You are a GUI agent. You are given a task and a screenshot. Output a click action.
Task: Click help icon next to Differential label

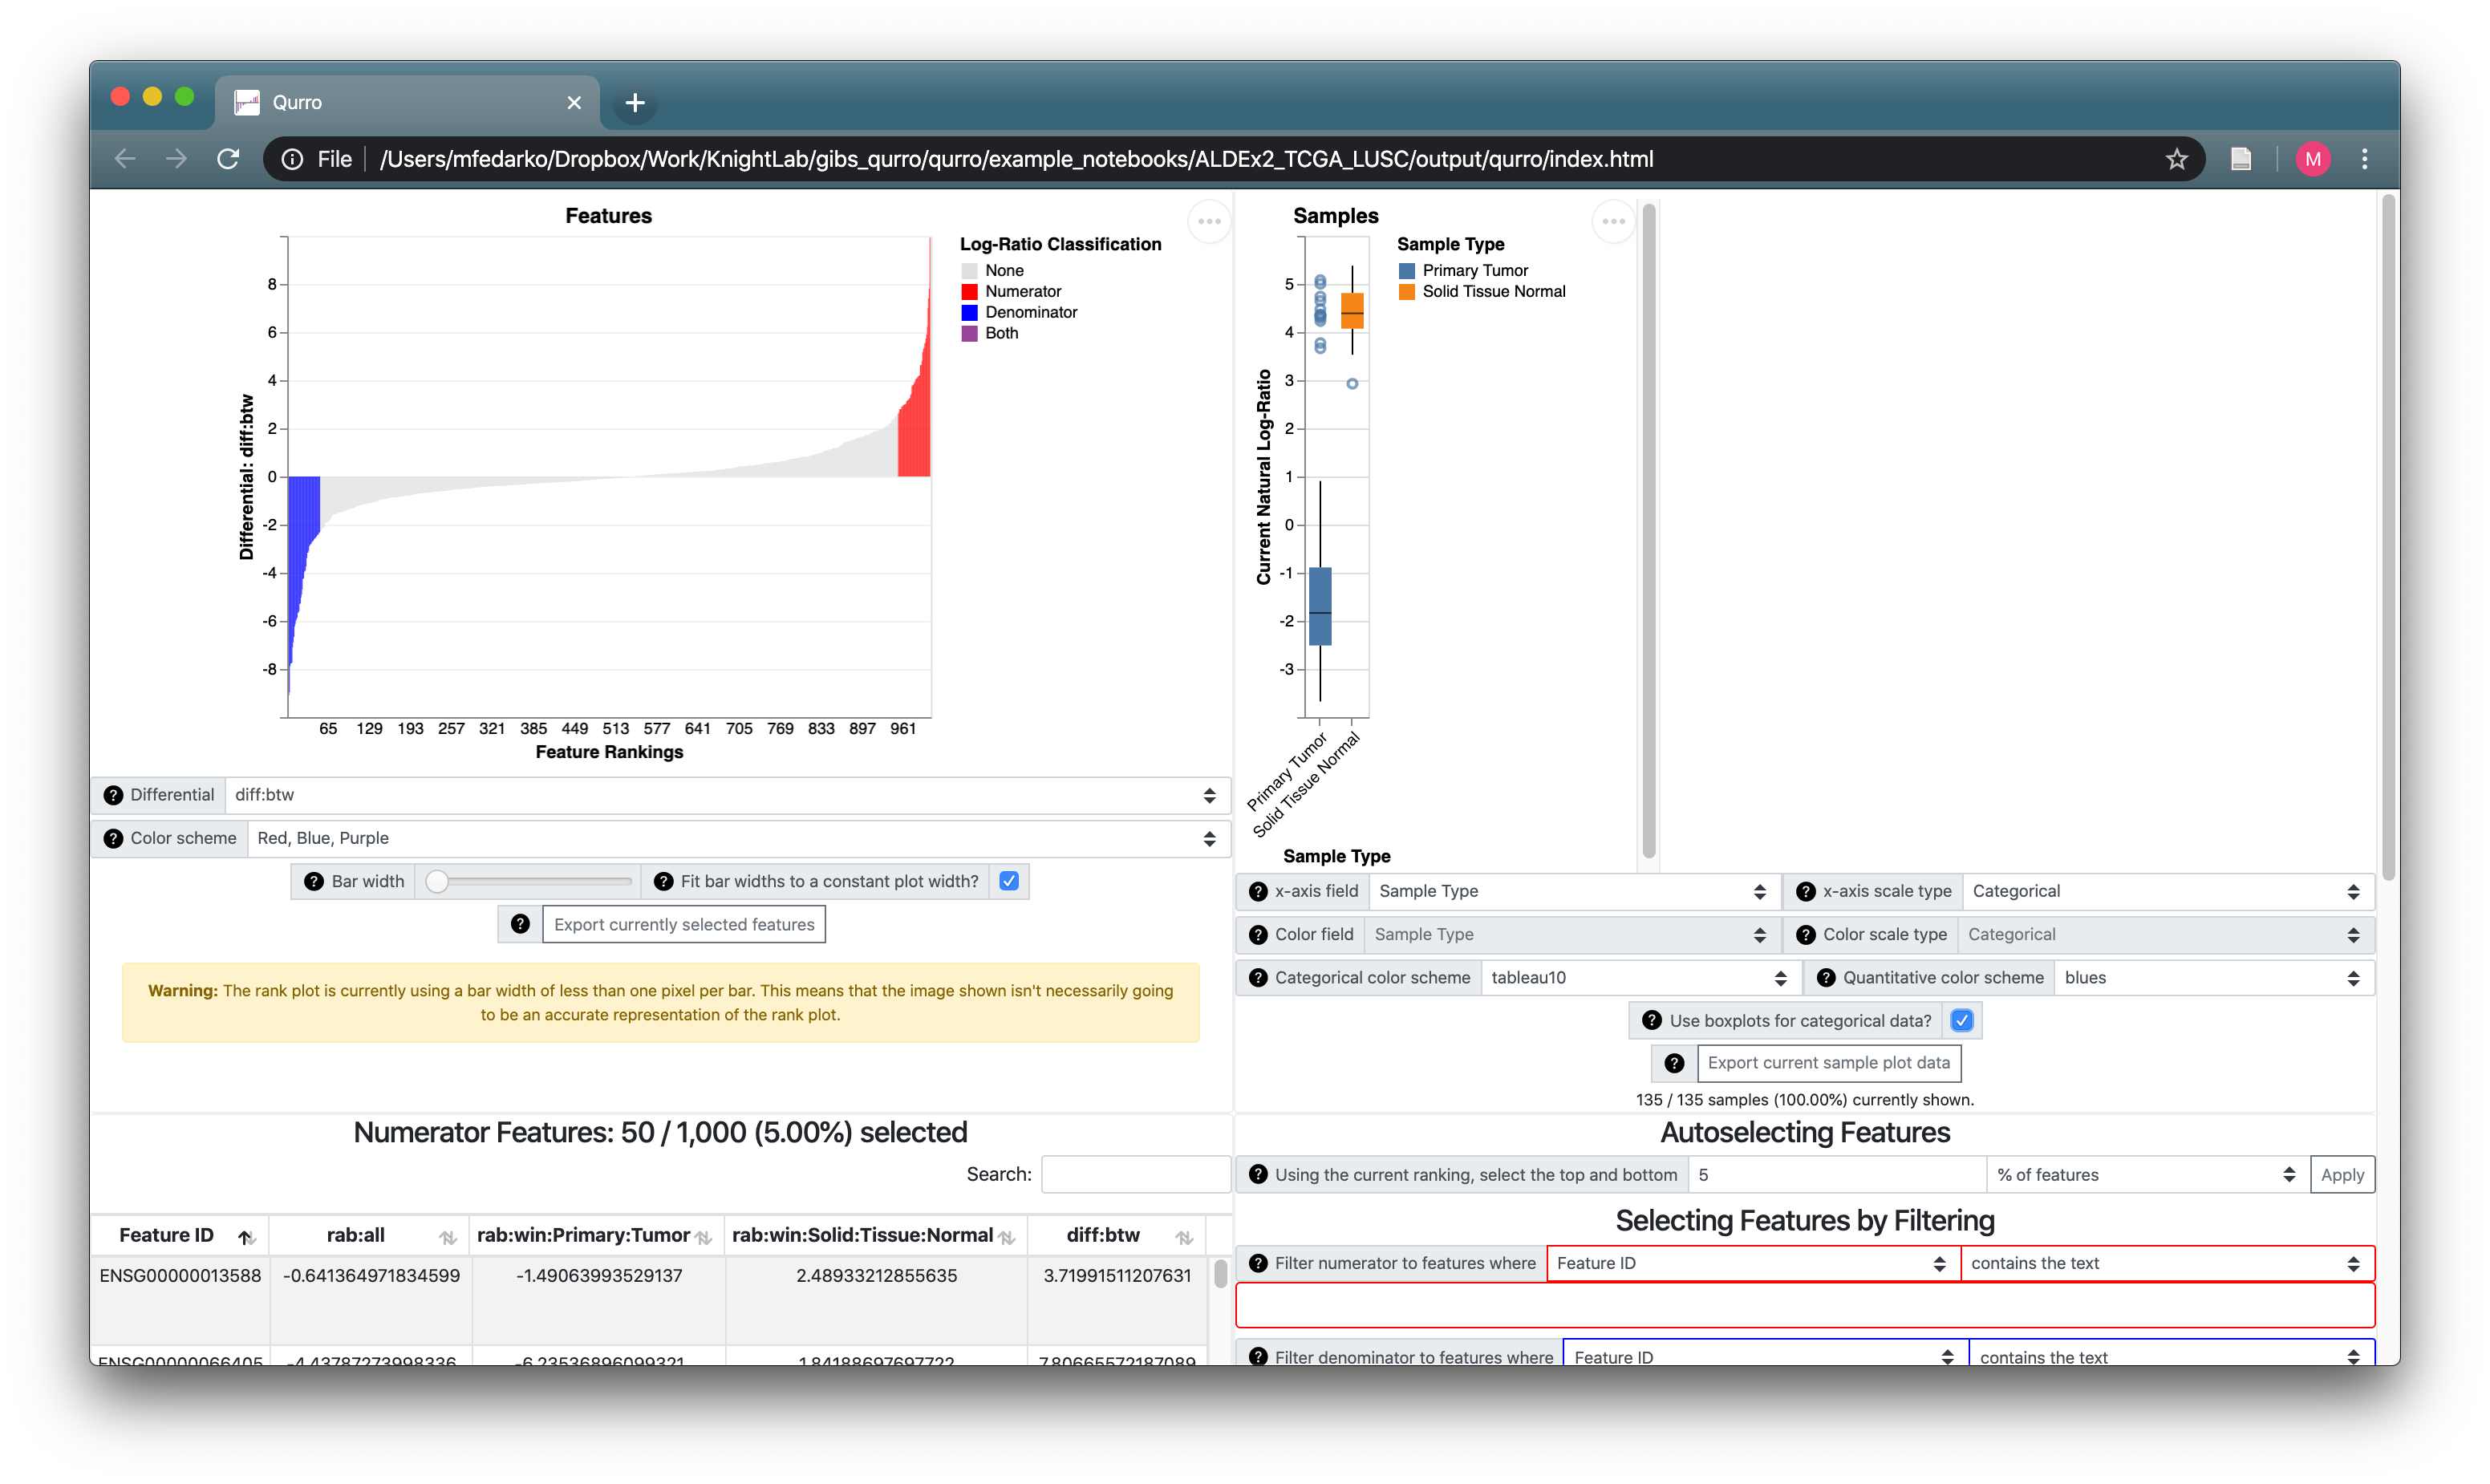[113, 795]
